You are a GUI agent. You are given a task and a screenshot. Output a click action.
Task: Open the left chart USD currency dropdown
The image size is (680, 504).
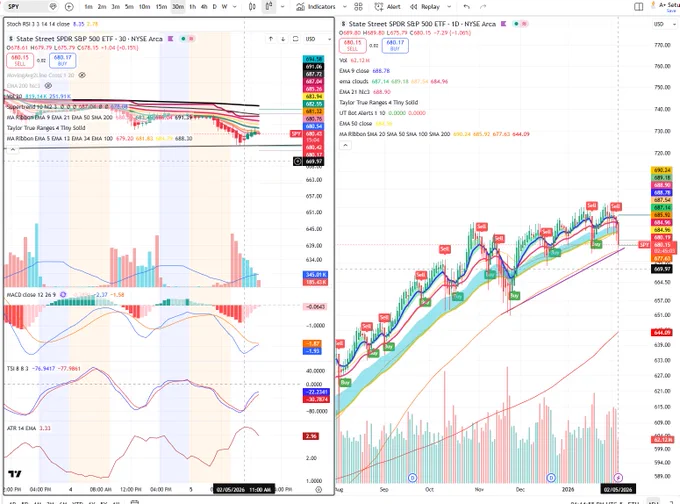pyautogui.click(x=318, y=39)
